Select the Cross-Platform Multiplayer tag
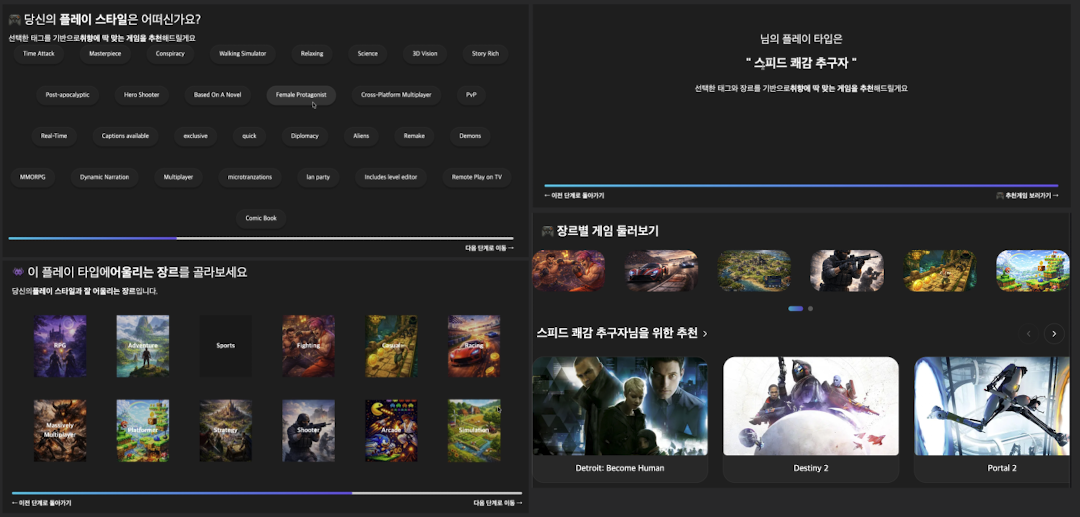The height and width of the screenshot is (517, 1080). 396,95
